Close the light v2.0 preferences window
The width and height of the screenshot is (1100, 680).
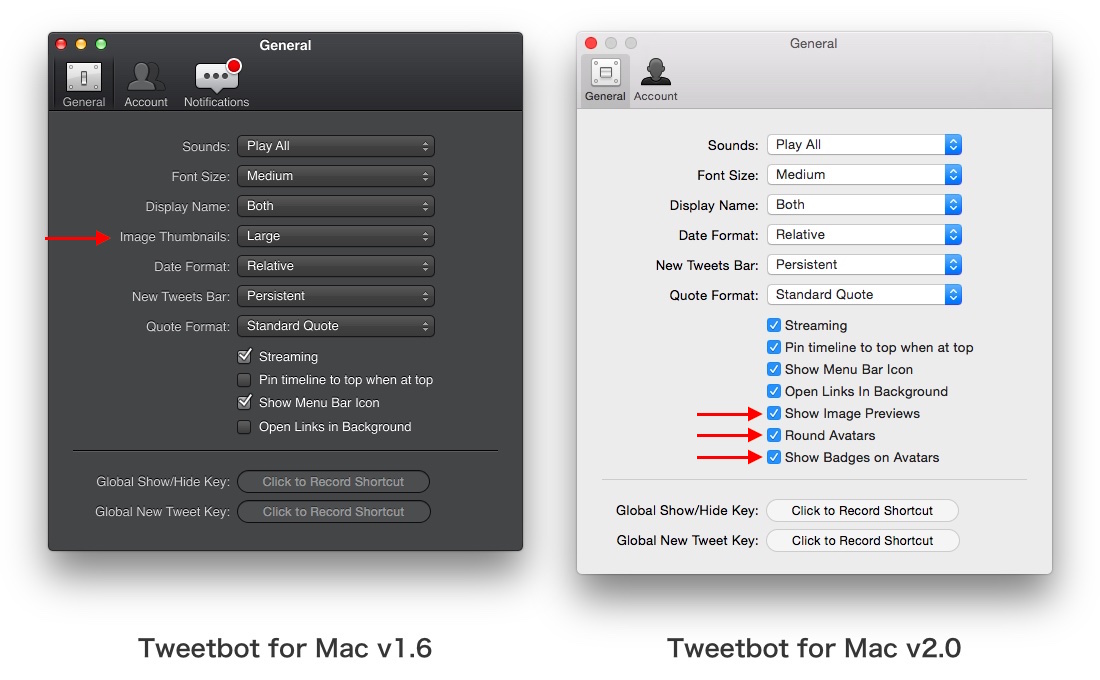[x=591, y=43]
